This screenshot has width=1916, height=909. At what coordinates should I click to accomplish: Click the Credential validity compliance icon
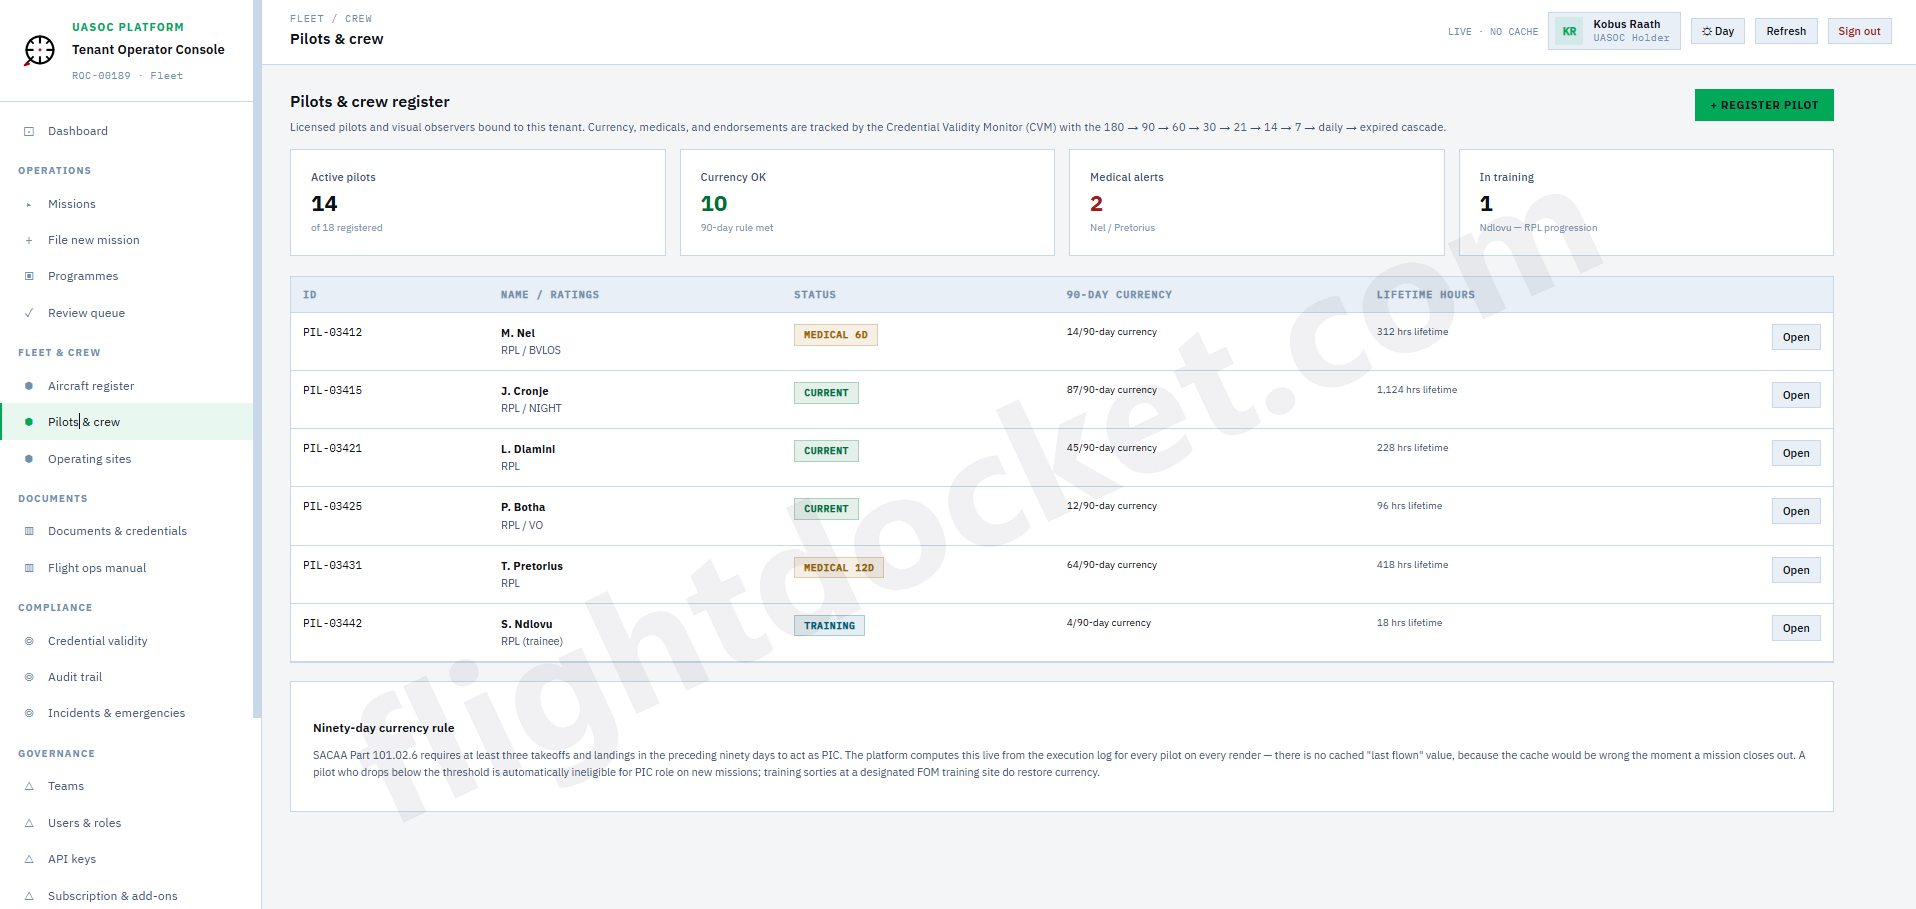click(30, 641)
